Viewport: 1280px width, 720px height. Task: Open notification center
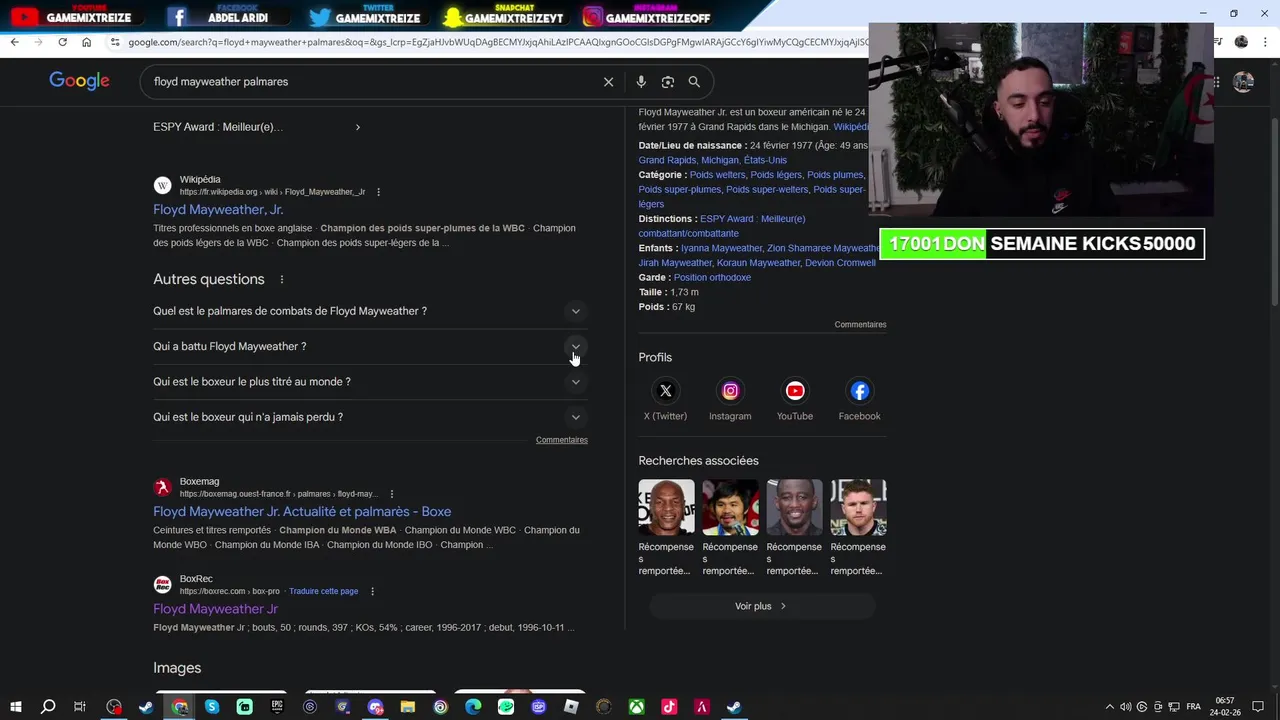[1258, 707]
